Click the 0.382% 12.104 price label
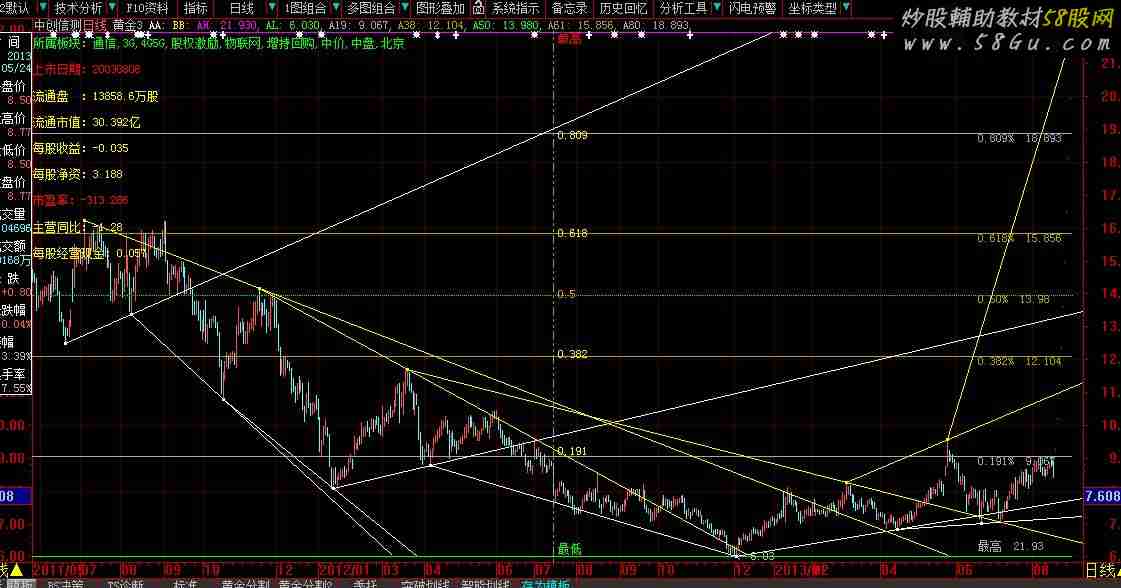 click(1019, 361)
